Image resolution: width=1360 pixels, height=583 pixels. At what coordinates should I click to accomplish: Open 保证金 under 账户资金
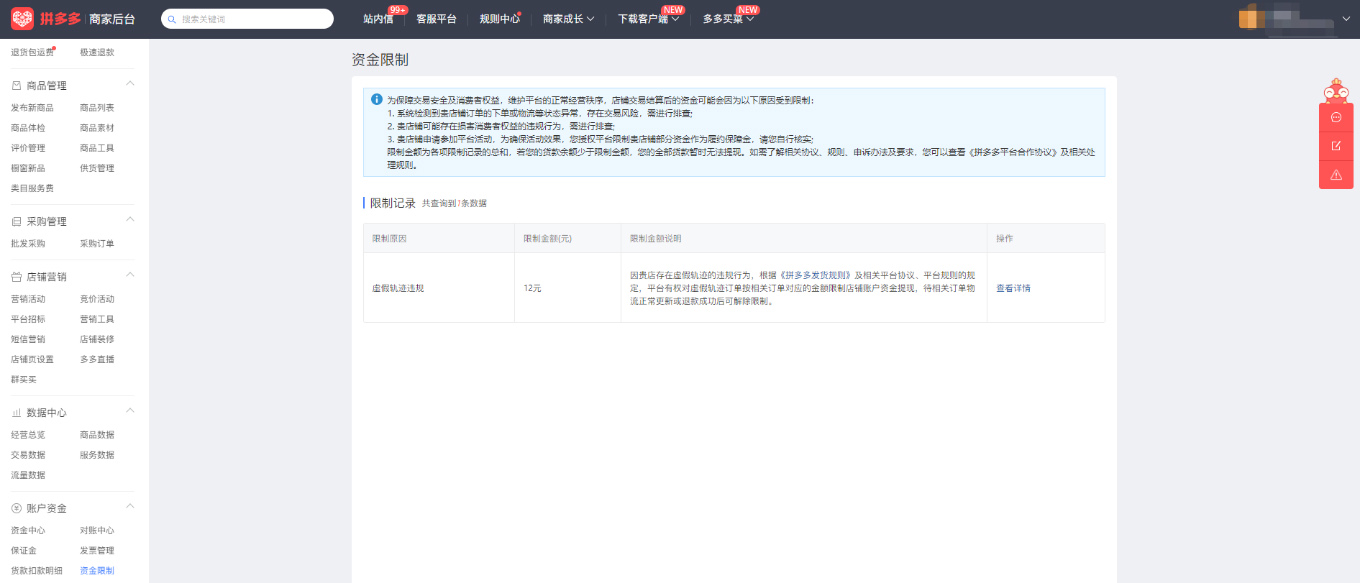click(x=23, y=550)
